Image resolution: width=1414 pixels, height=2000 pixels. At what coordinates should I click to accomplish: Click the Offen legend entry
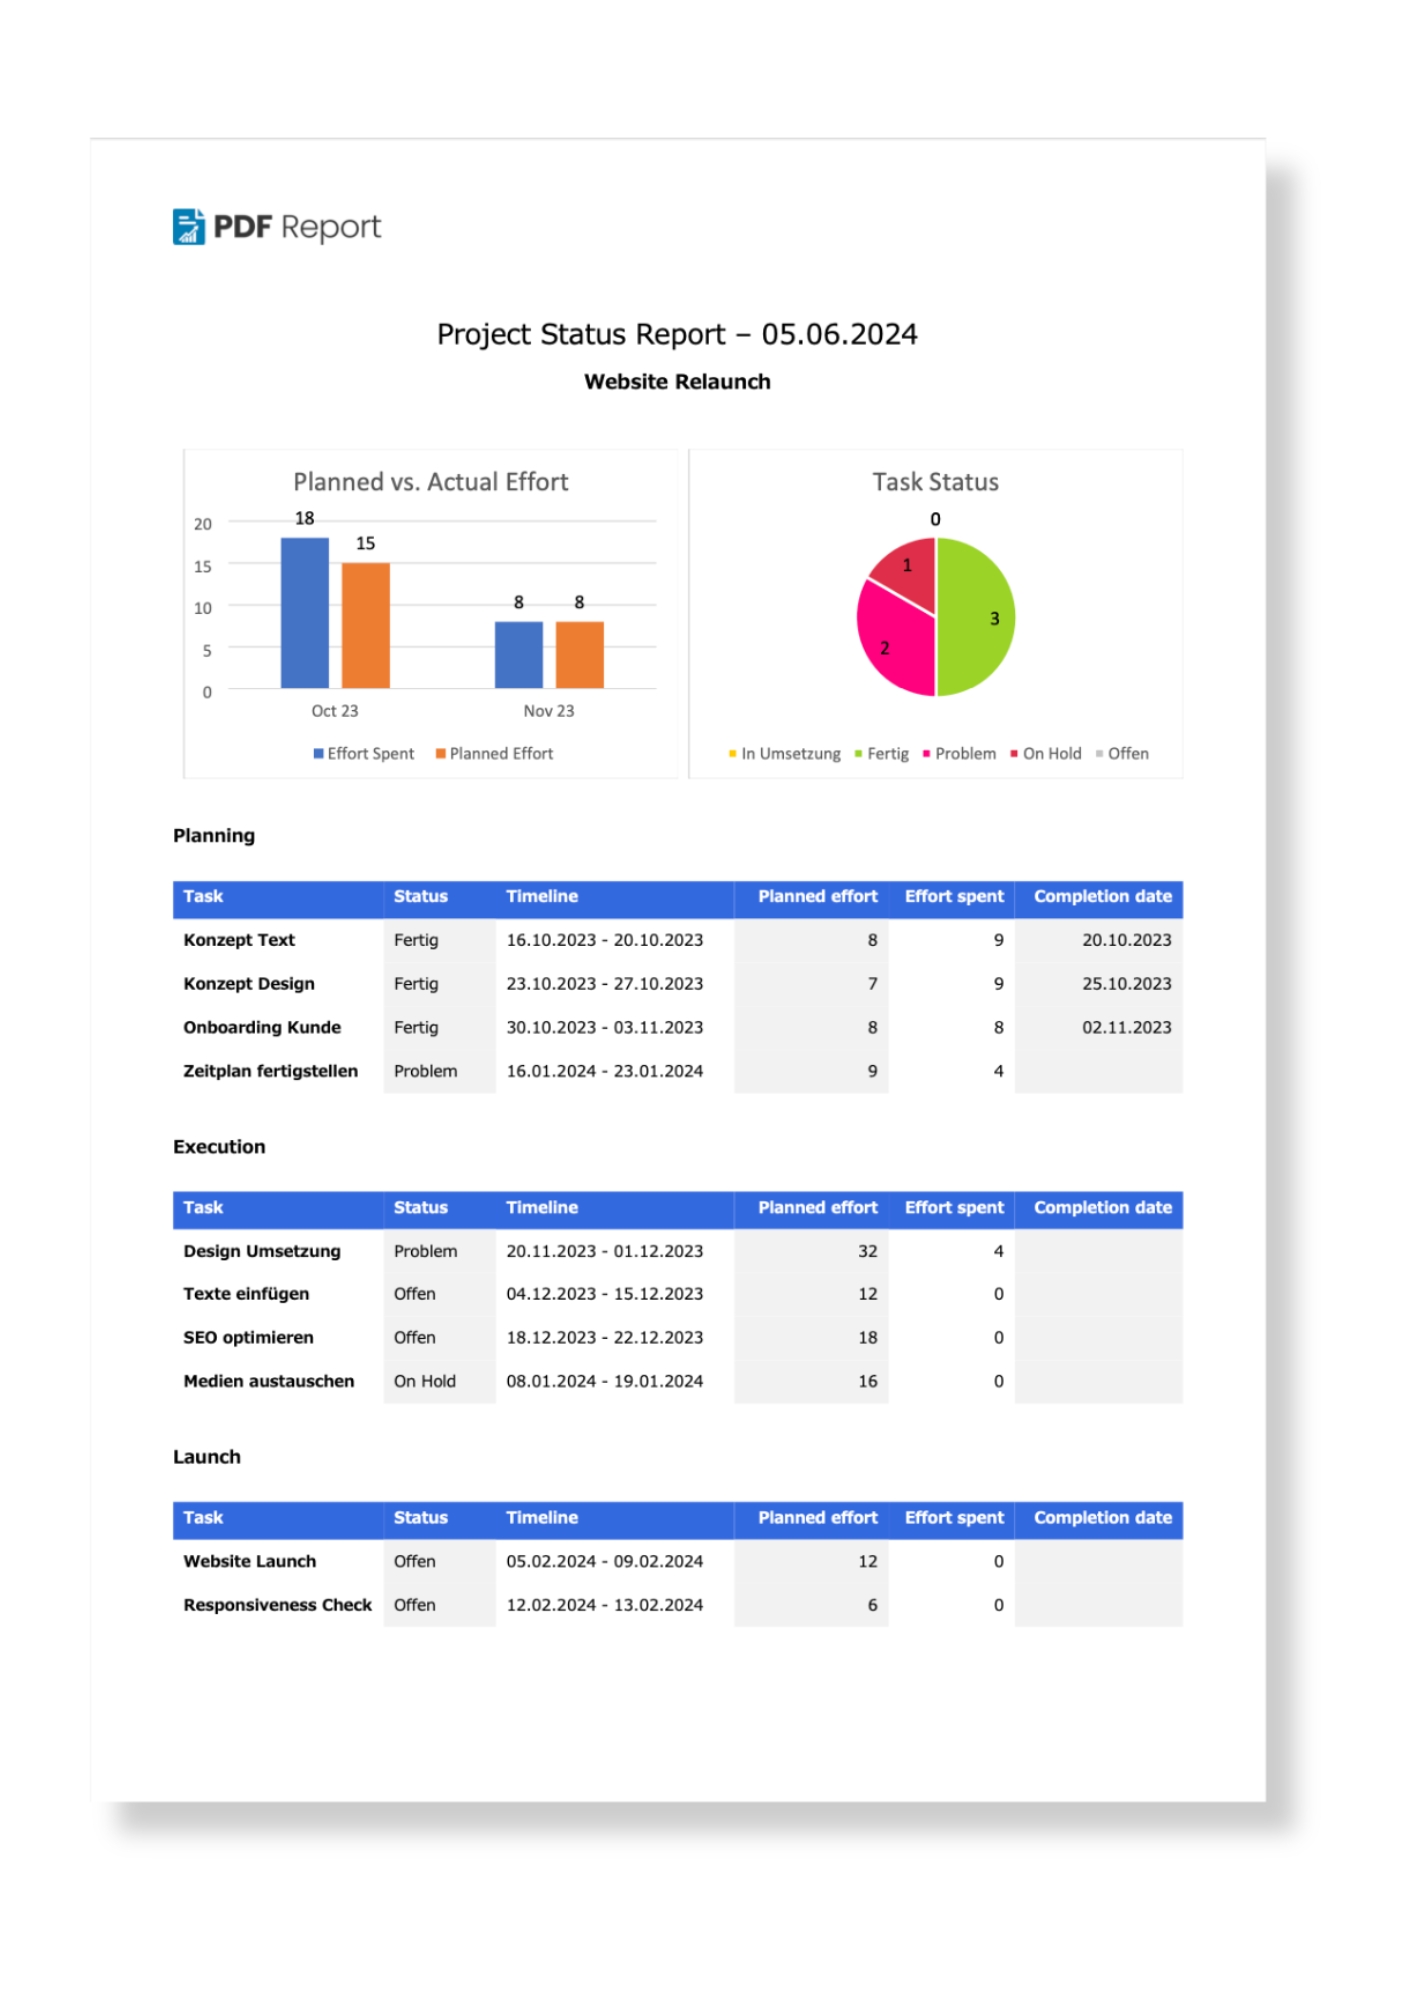tap(1122, 754)
